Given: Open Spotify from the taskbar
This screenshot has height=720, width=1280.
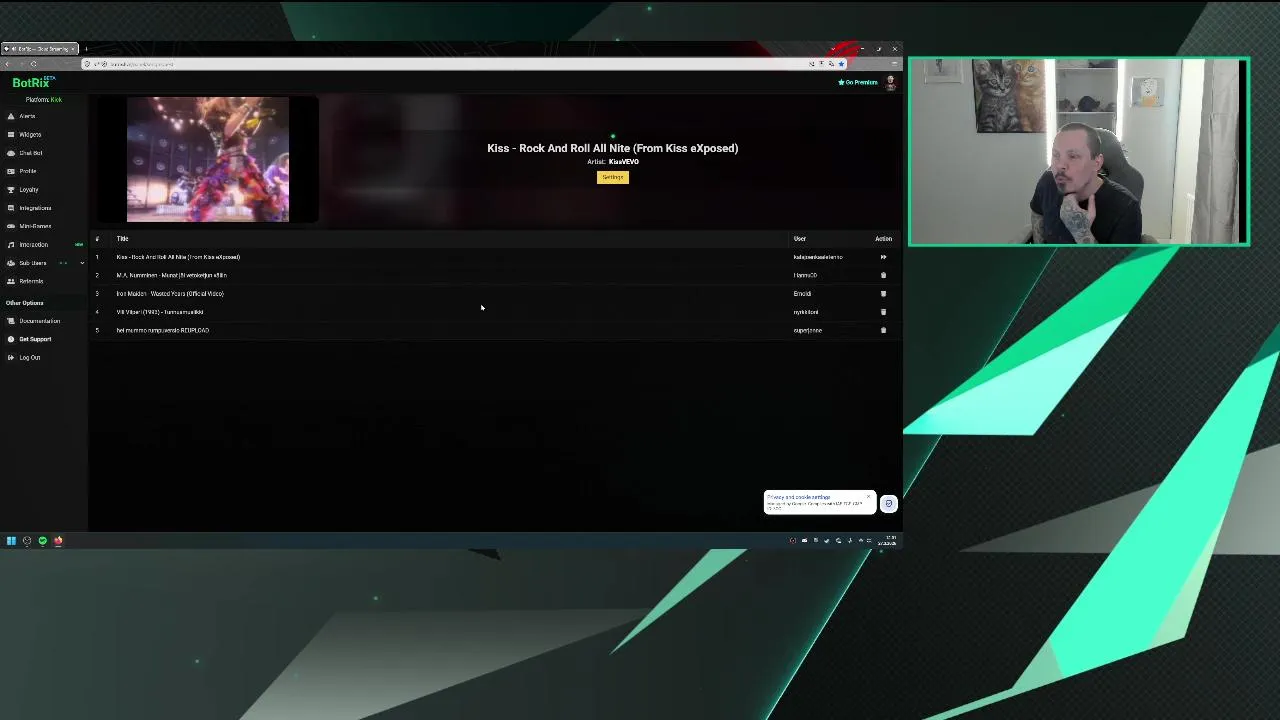Looking at the screenshot, I should point(42,541).
